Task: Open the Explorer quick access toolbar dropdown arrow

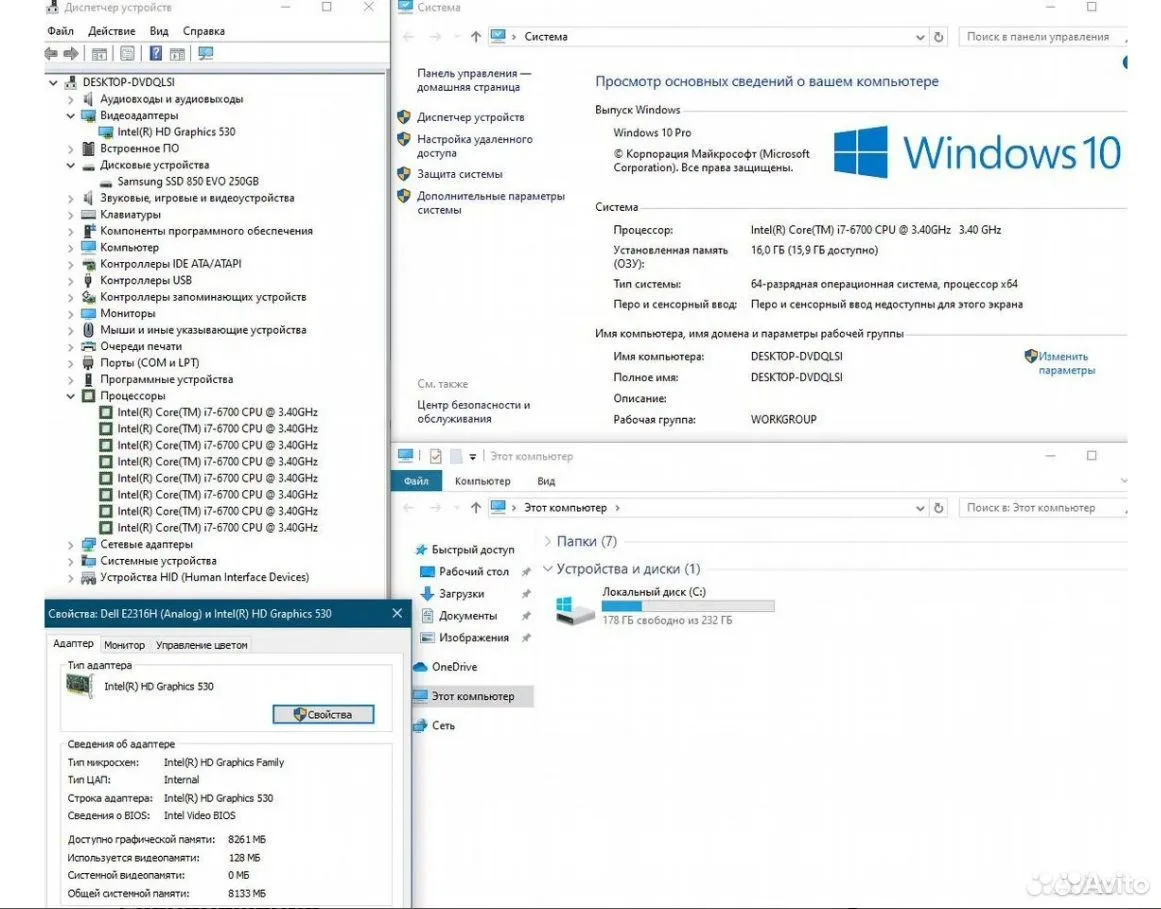Action: coord(472,457)
